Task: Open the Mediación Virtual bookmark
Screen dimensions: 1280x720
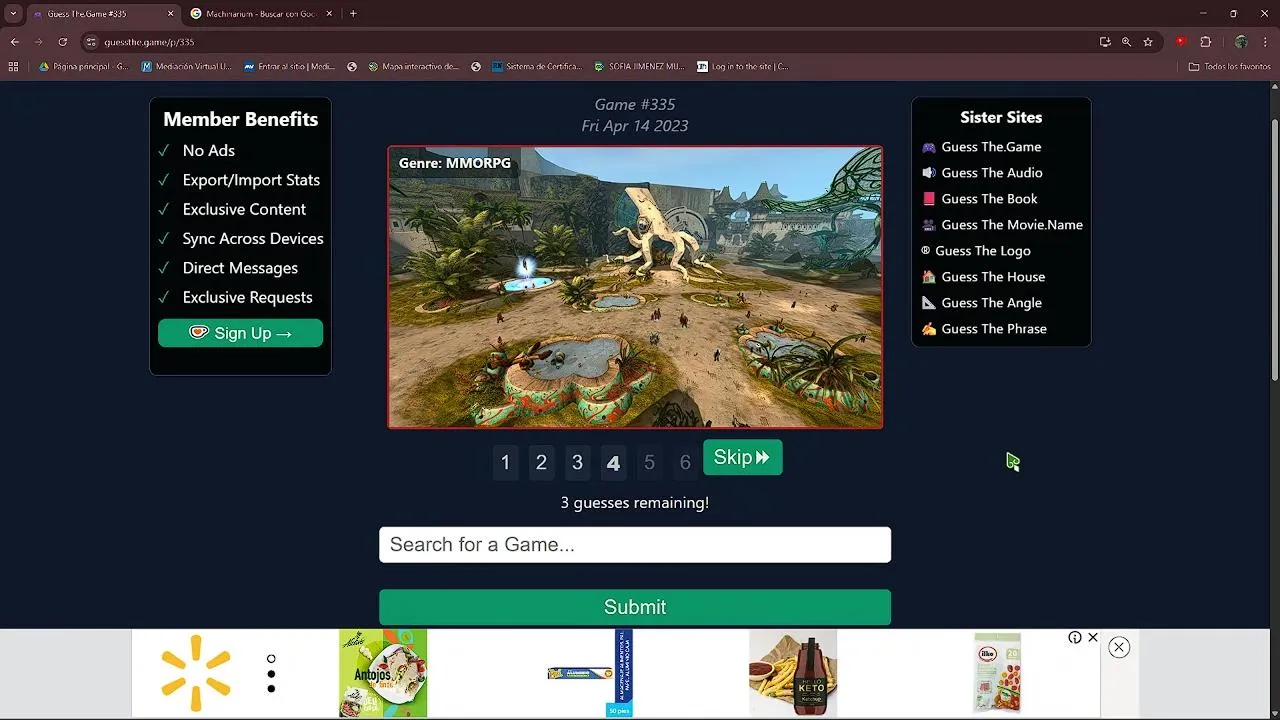Action: coord(186,67)
